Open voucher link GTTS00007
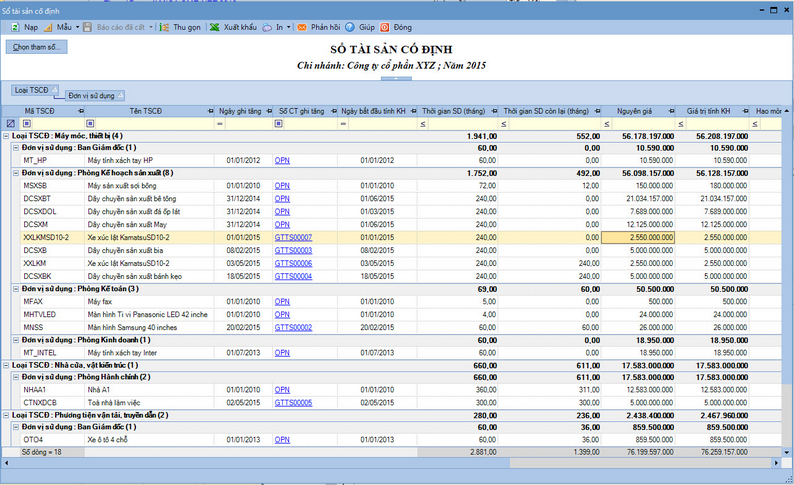The width and height of the screenshot is (794, 485). point(293,237)
